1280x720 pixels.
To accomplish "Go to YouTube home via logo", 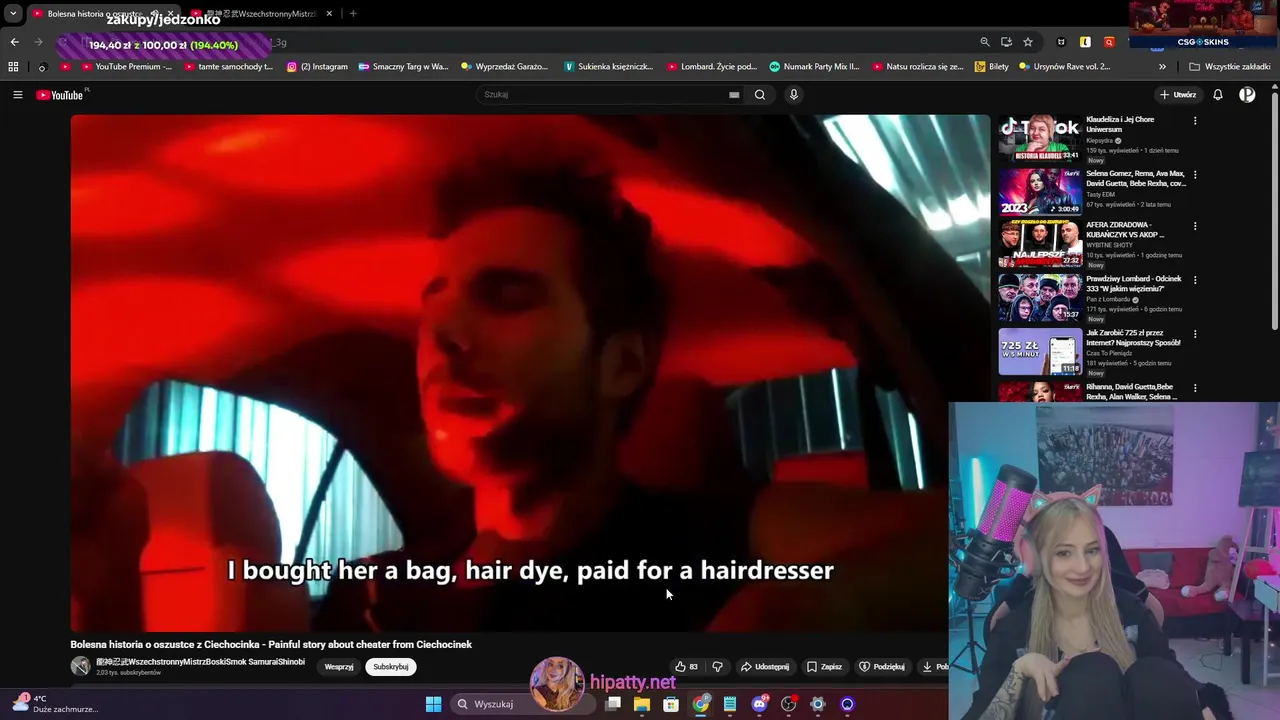I will [x=59, y=95].
